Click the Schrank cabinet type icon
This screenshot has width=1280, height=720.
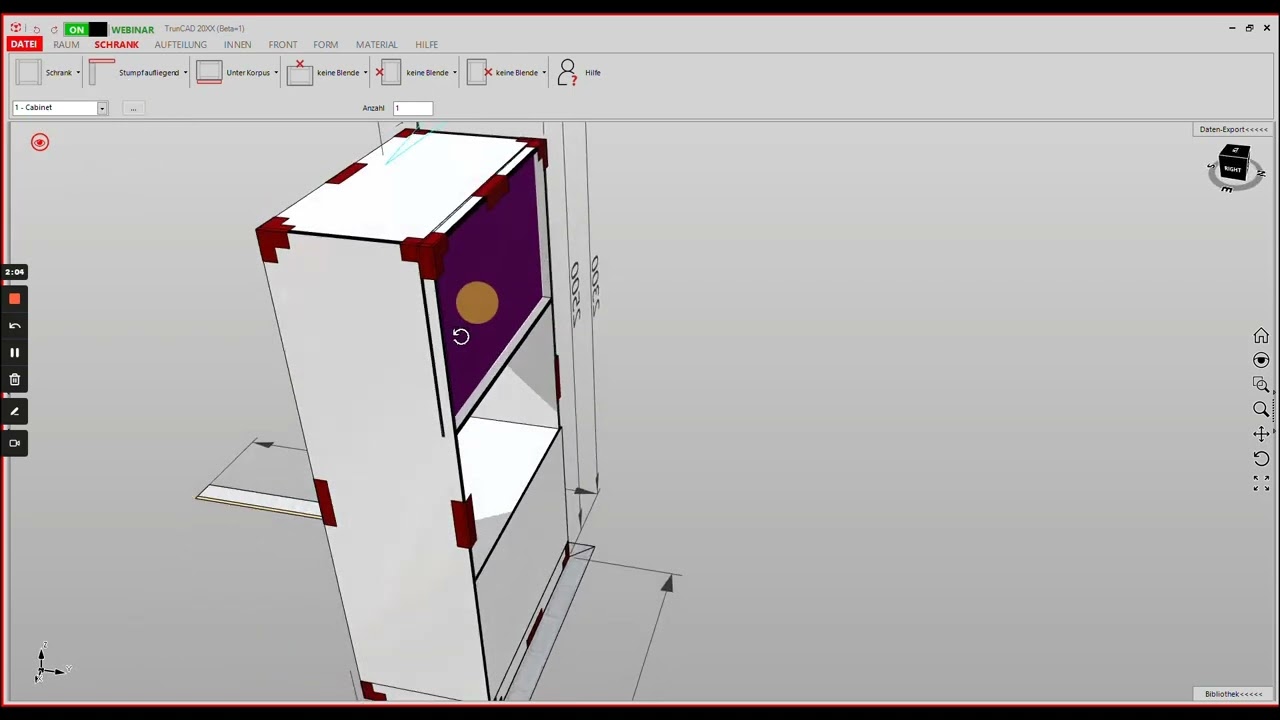(x=29, y=72)
